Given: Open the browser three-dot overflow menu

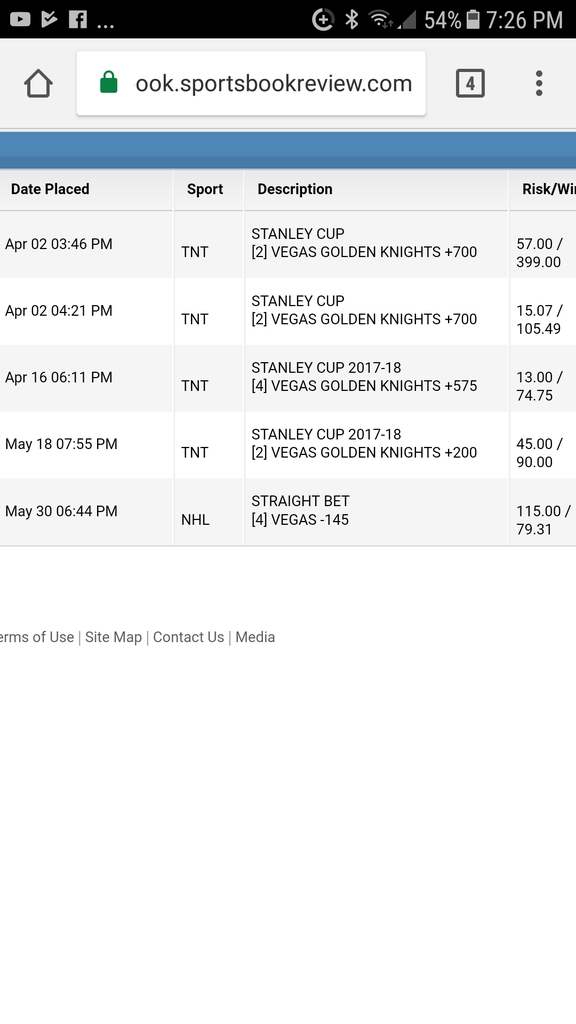Looking at the screenshot, I should pyautogui.click(x=539, y=84).
